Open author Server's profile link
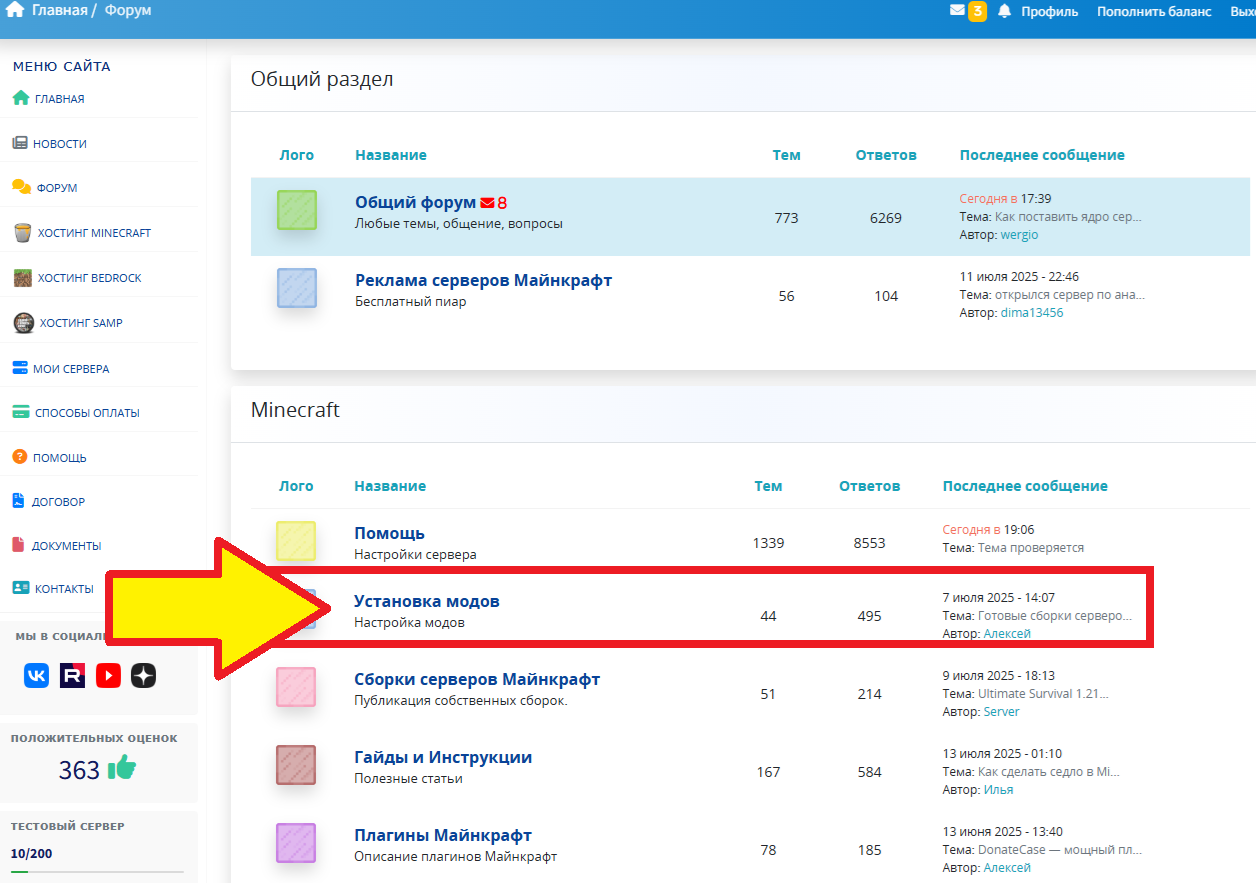Image resolution: width=1256 pixels, height=883 pixels. pos(1001,711)
